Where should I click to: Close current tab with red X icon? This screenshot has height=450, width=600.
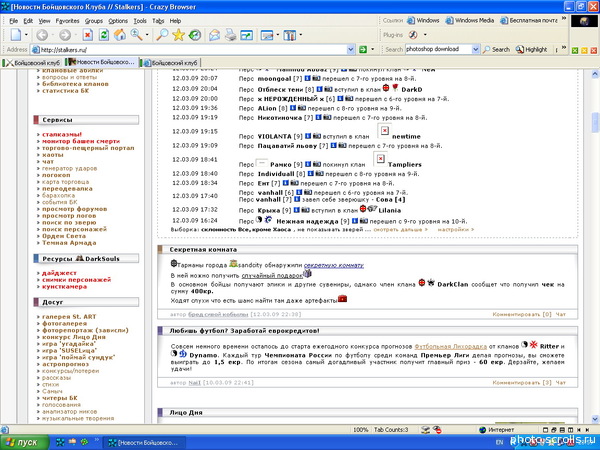(594, 51)
